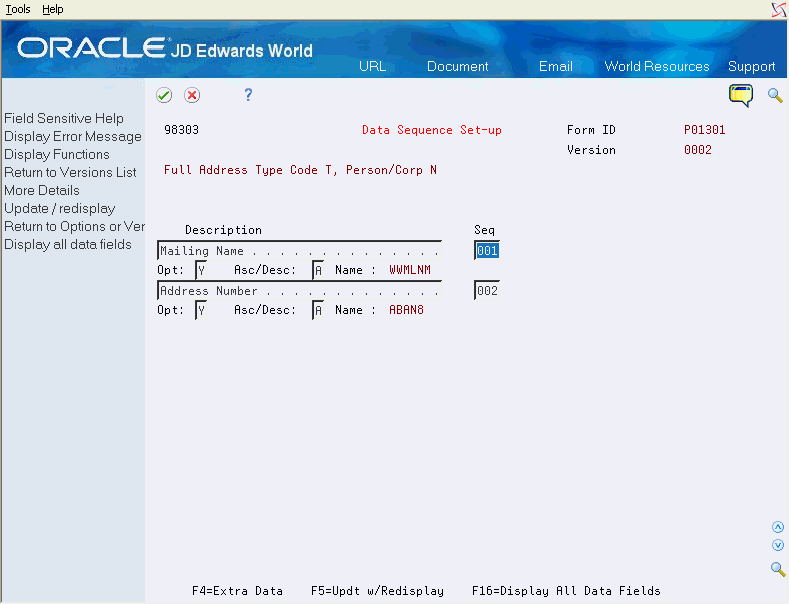The image size is (789, 604).
Task: Open the Tools menu
Action: pyautogui.click(x=18, y=9)
